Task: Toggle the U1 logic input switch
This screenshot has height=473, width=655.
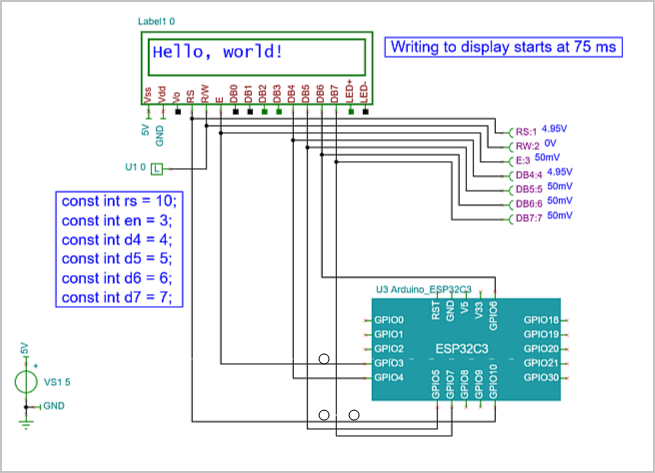Action: 168,168
